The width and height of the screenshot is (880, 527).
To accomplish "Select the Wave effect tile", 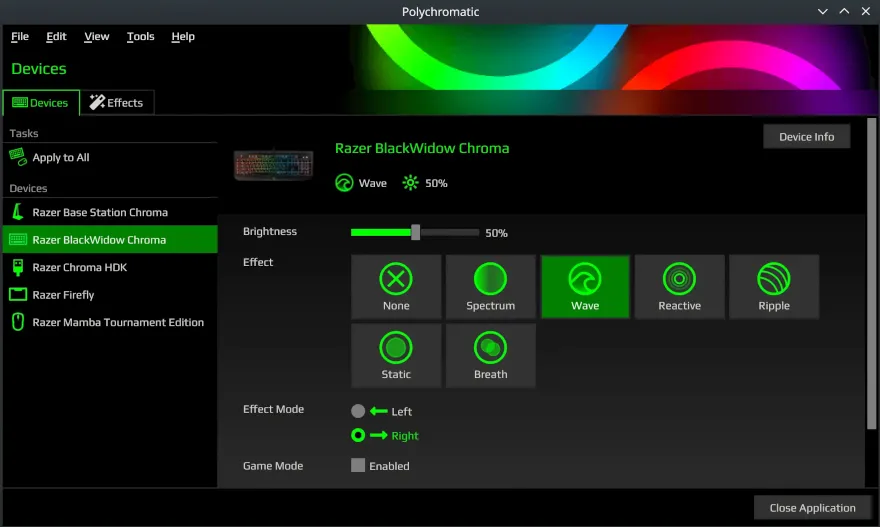I will (585, 287).
